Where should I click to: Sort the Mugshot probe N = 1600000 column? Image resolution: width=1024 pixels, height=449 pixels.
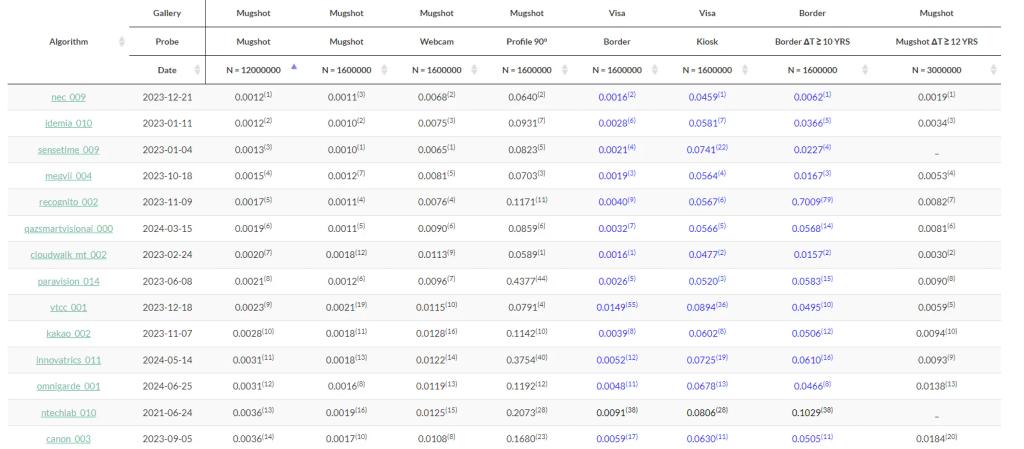pos(384,70)
